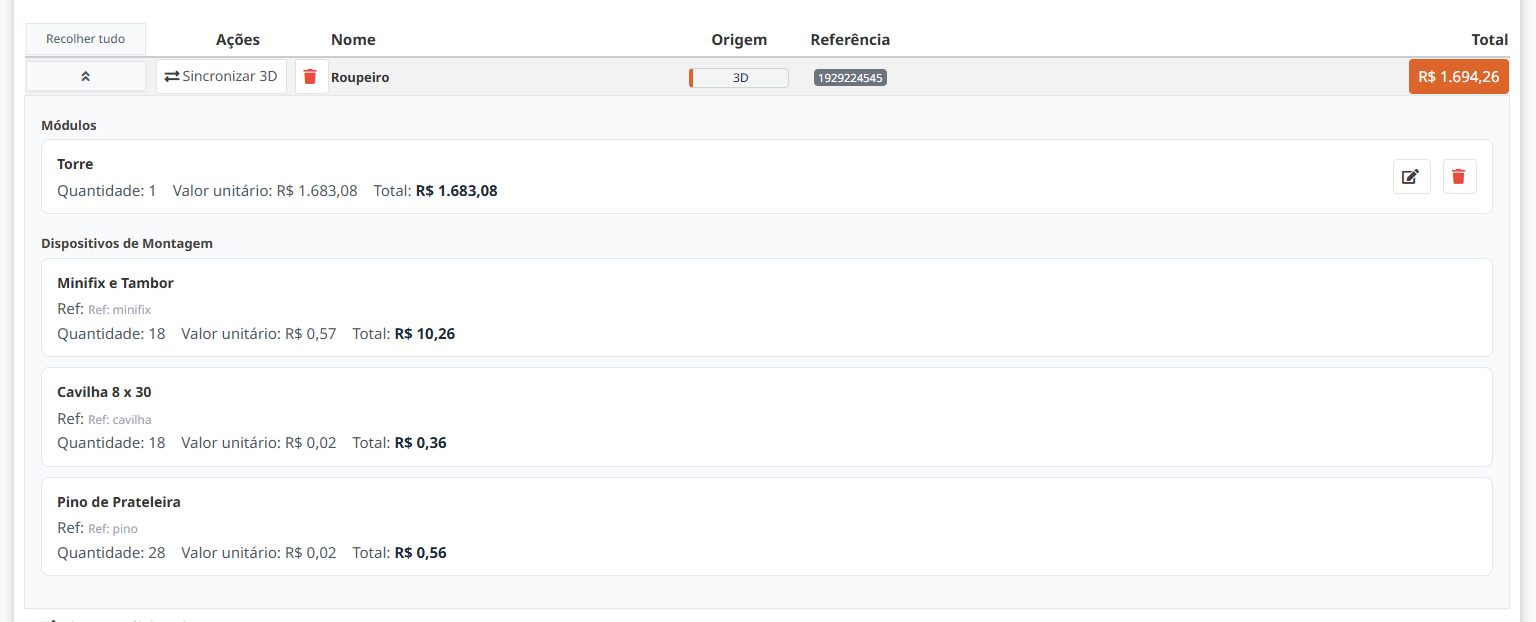Click the Origem column header
The height and width of the screenshot is (622, 1536).
(739, 40)
